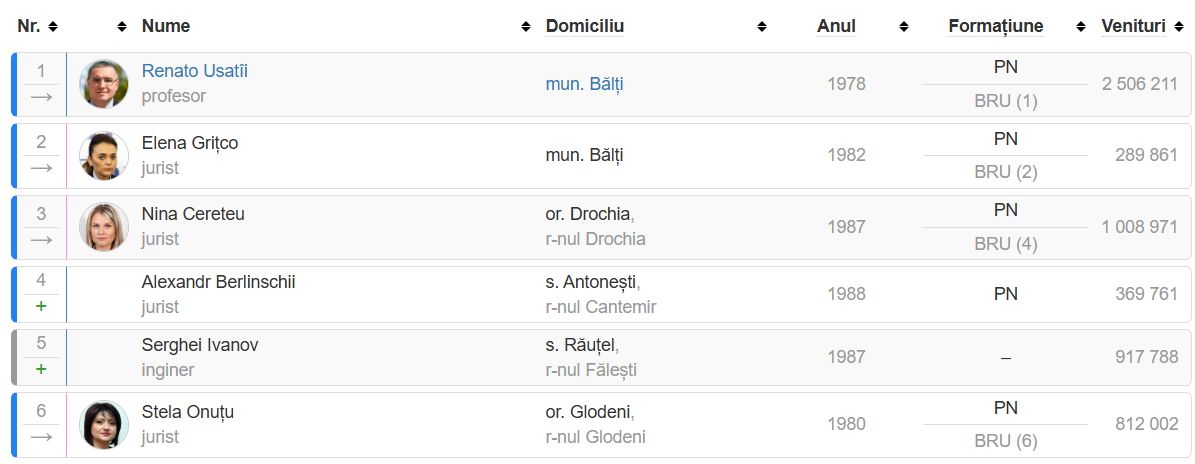Click the green plus icon for Alexandr Berlinschii
This screenshot has width=1195, height=464.
pyautogui.click(x=41, y=306)
